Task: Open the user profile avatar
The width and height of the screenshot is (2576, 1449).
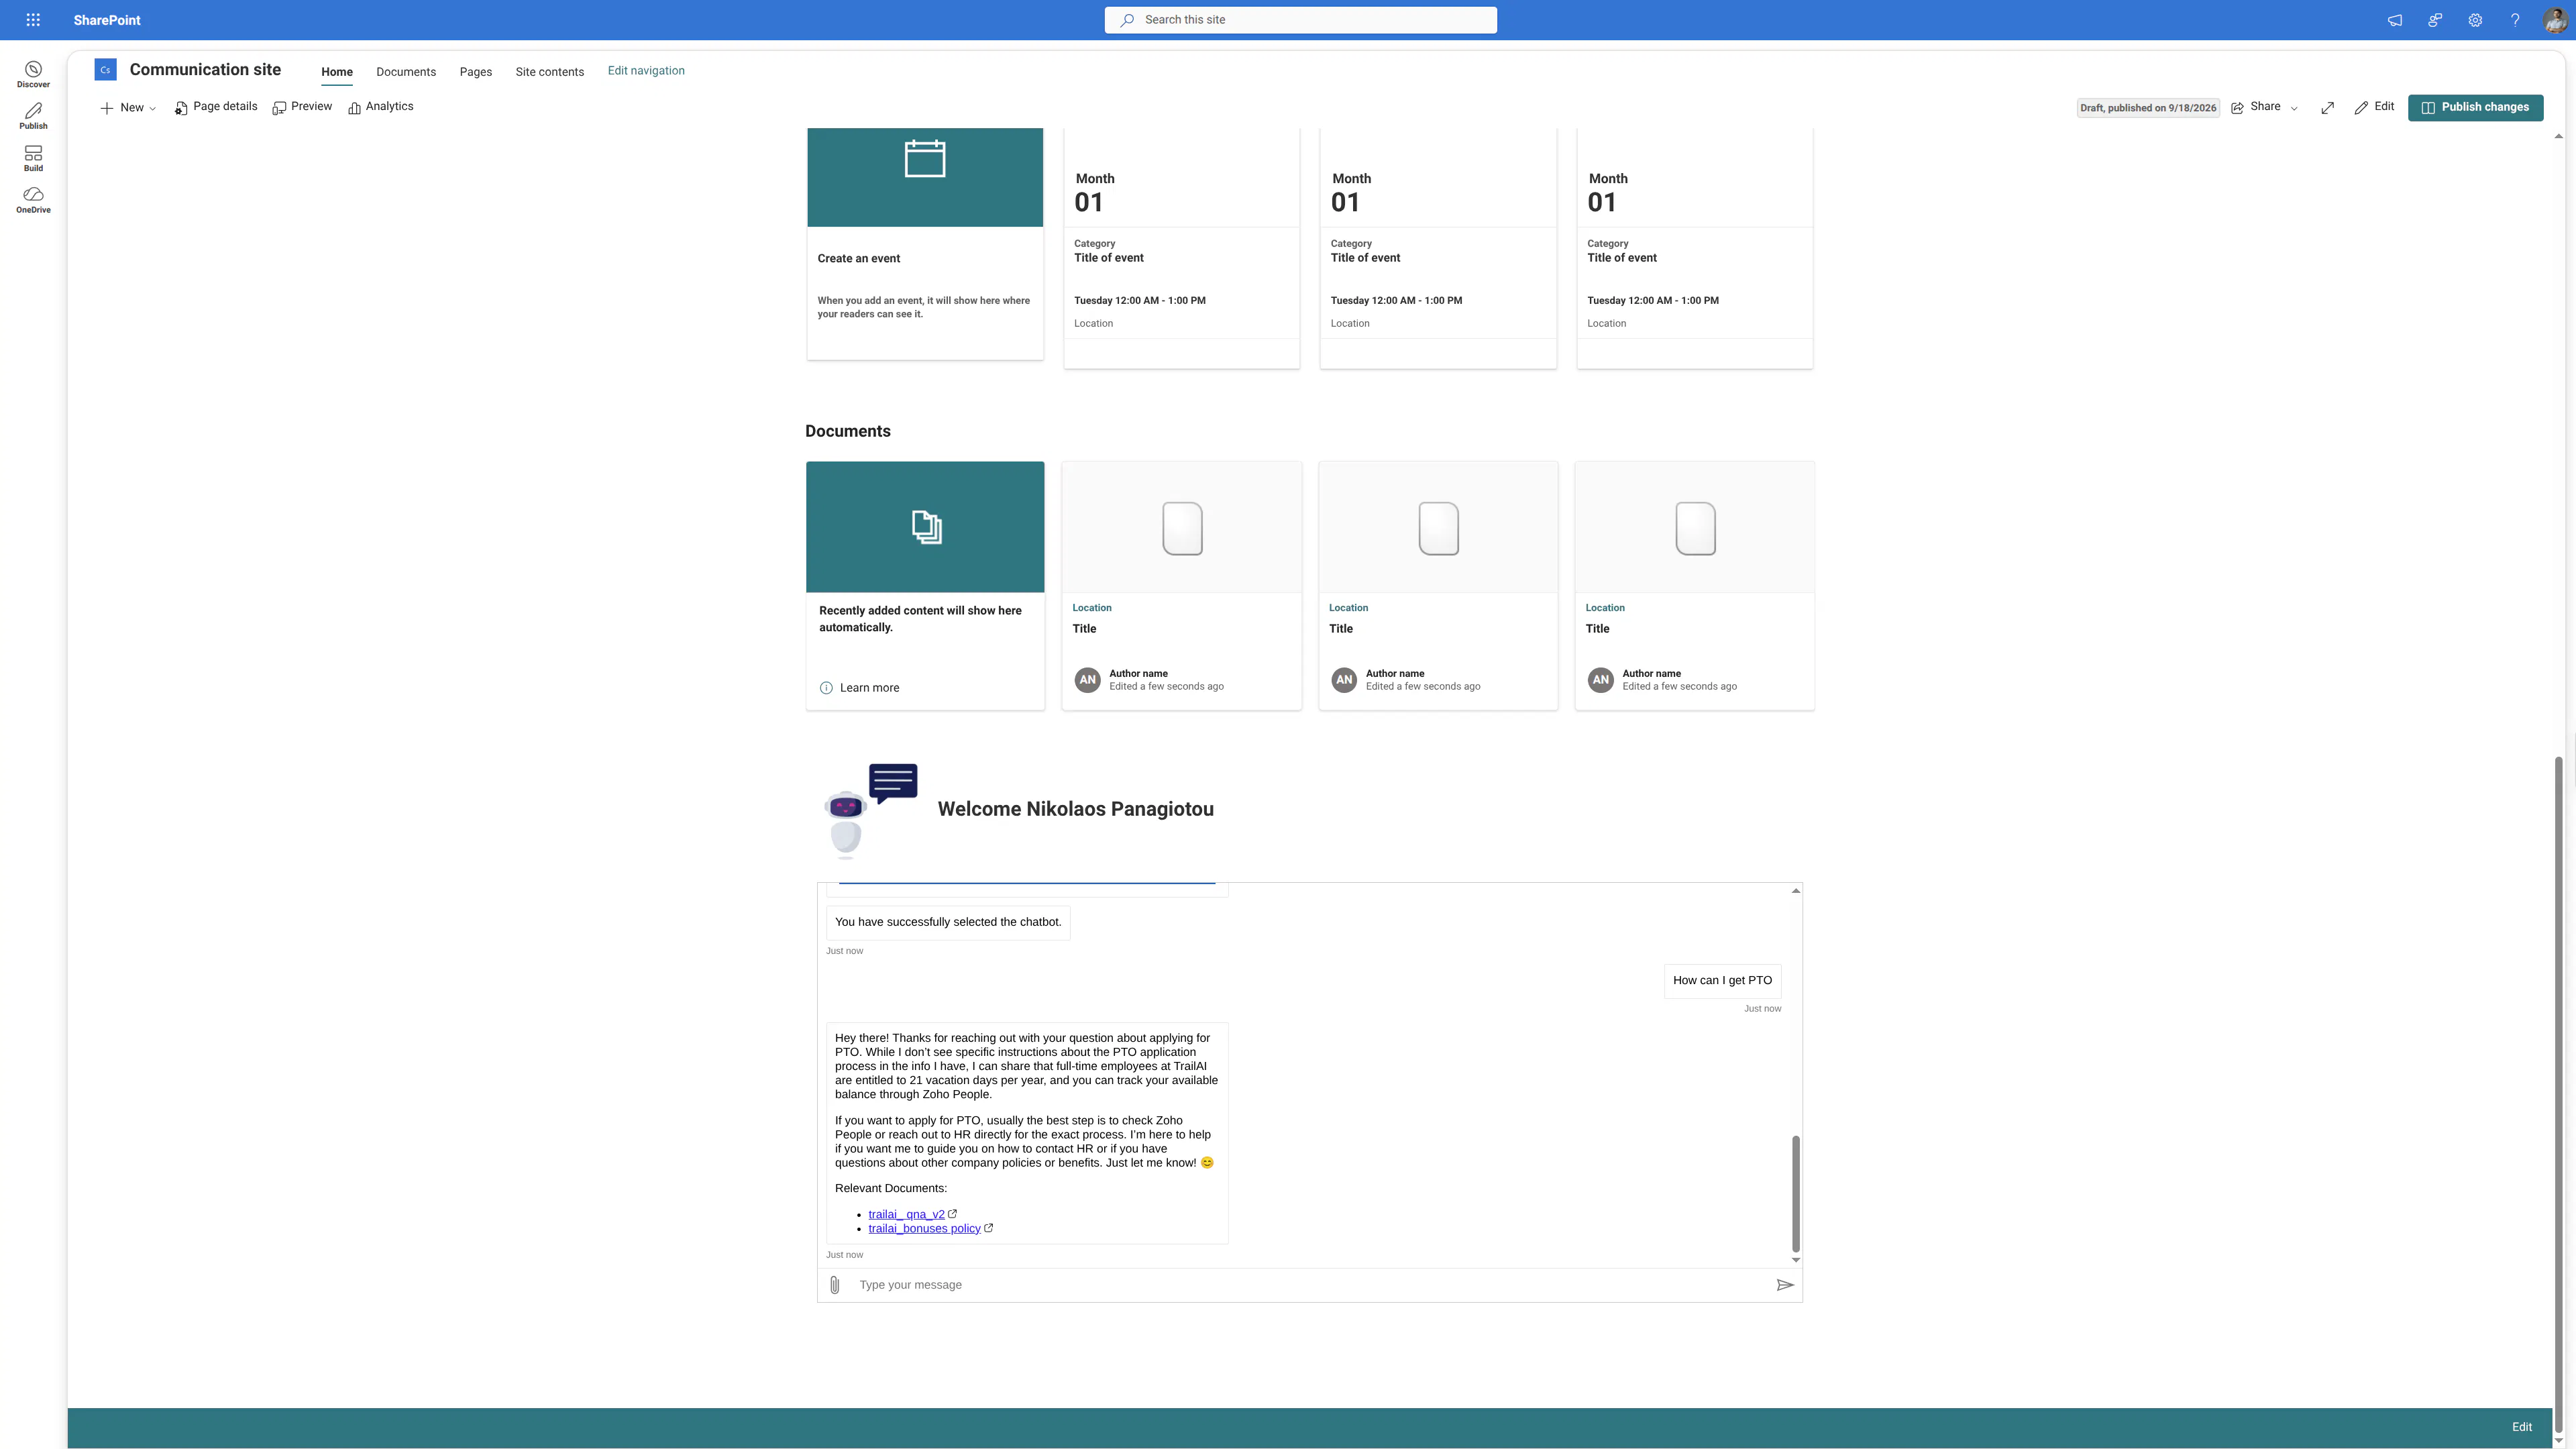Action: 2555,20
